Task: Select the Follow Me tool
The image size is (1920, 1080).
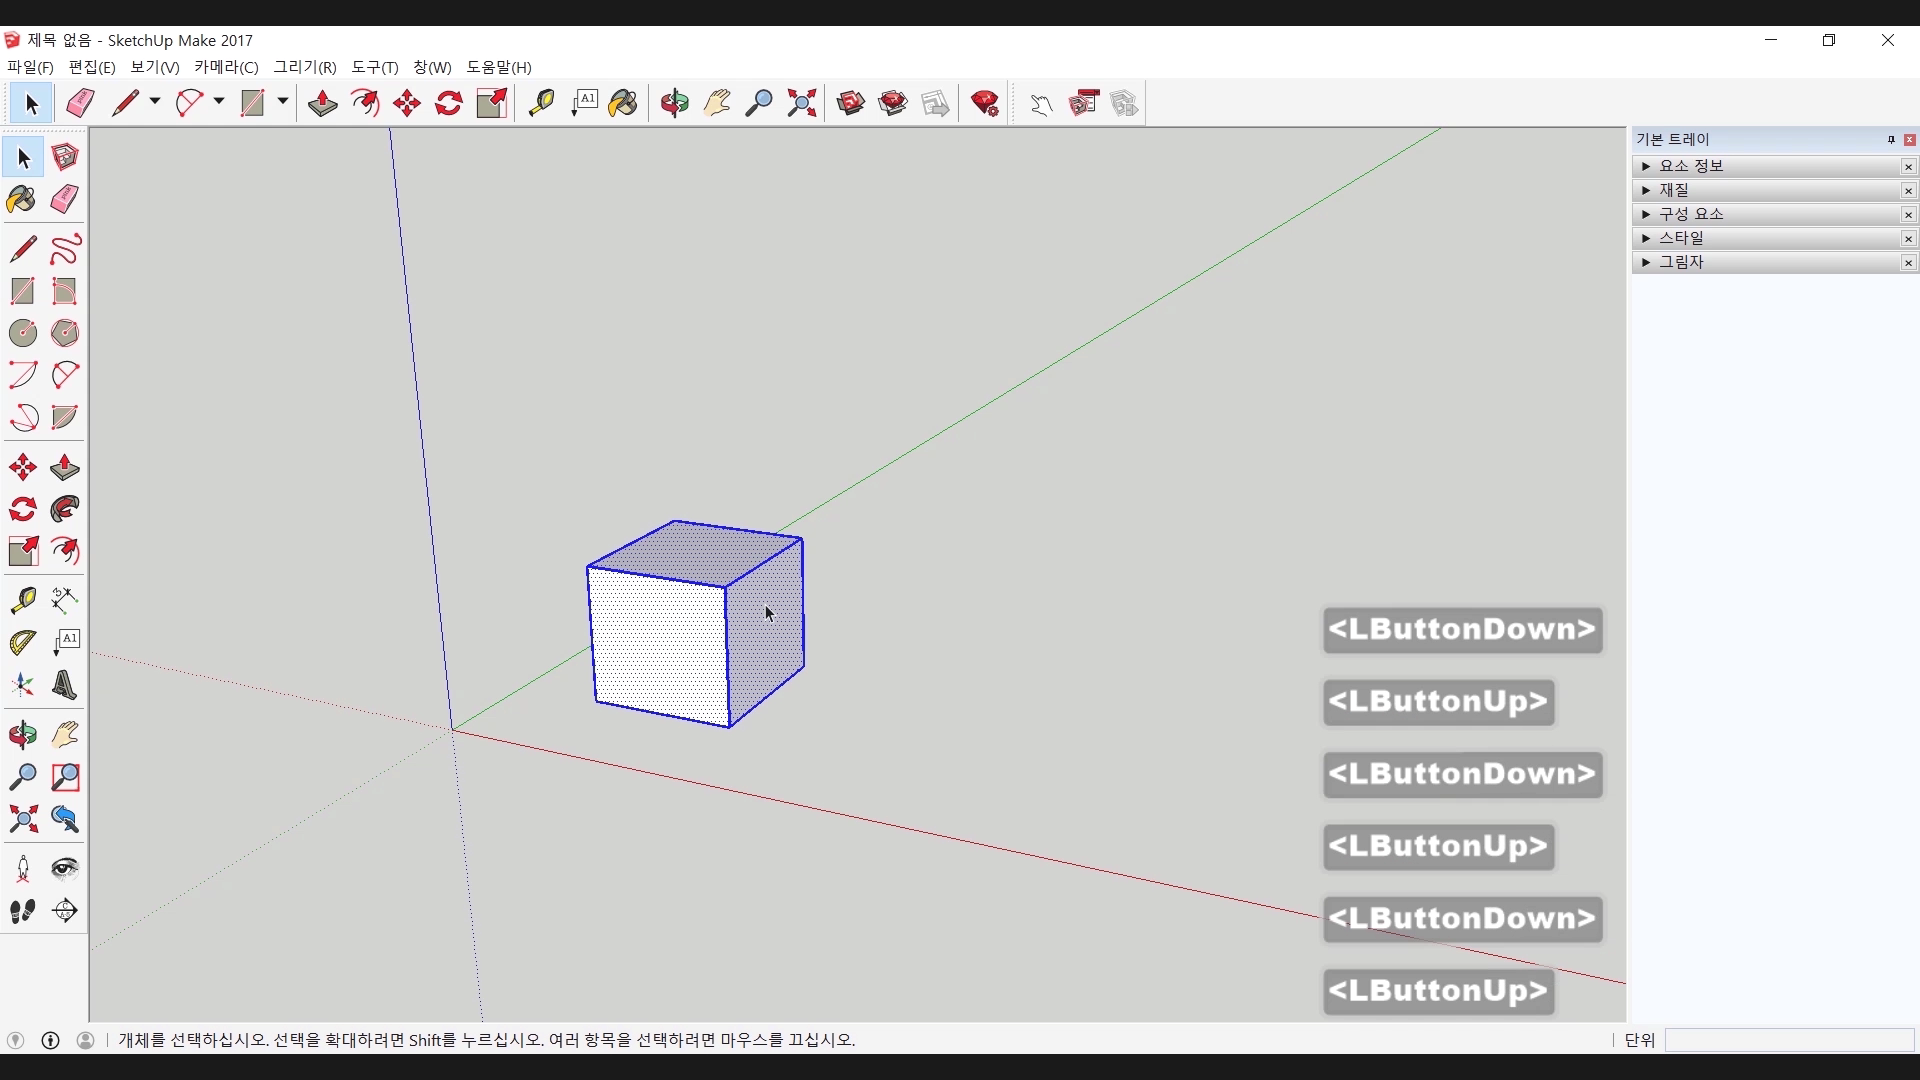Action: (65, 510)
